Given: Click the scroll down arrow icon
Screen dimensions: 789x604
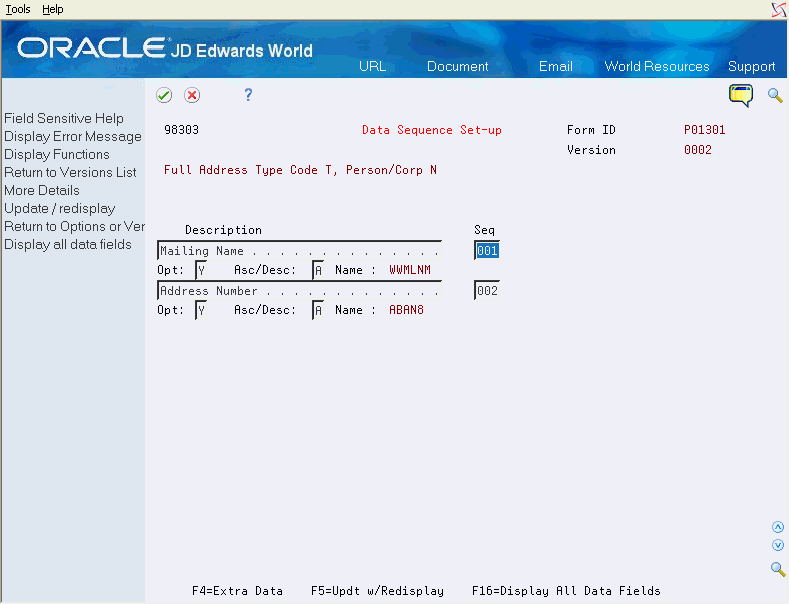Looking at the screenshot, I should coord(778,545).
